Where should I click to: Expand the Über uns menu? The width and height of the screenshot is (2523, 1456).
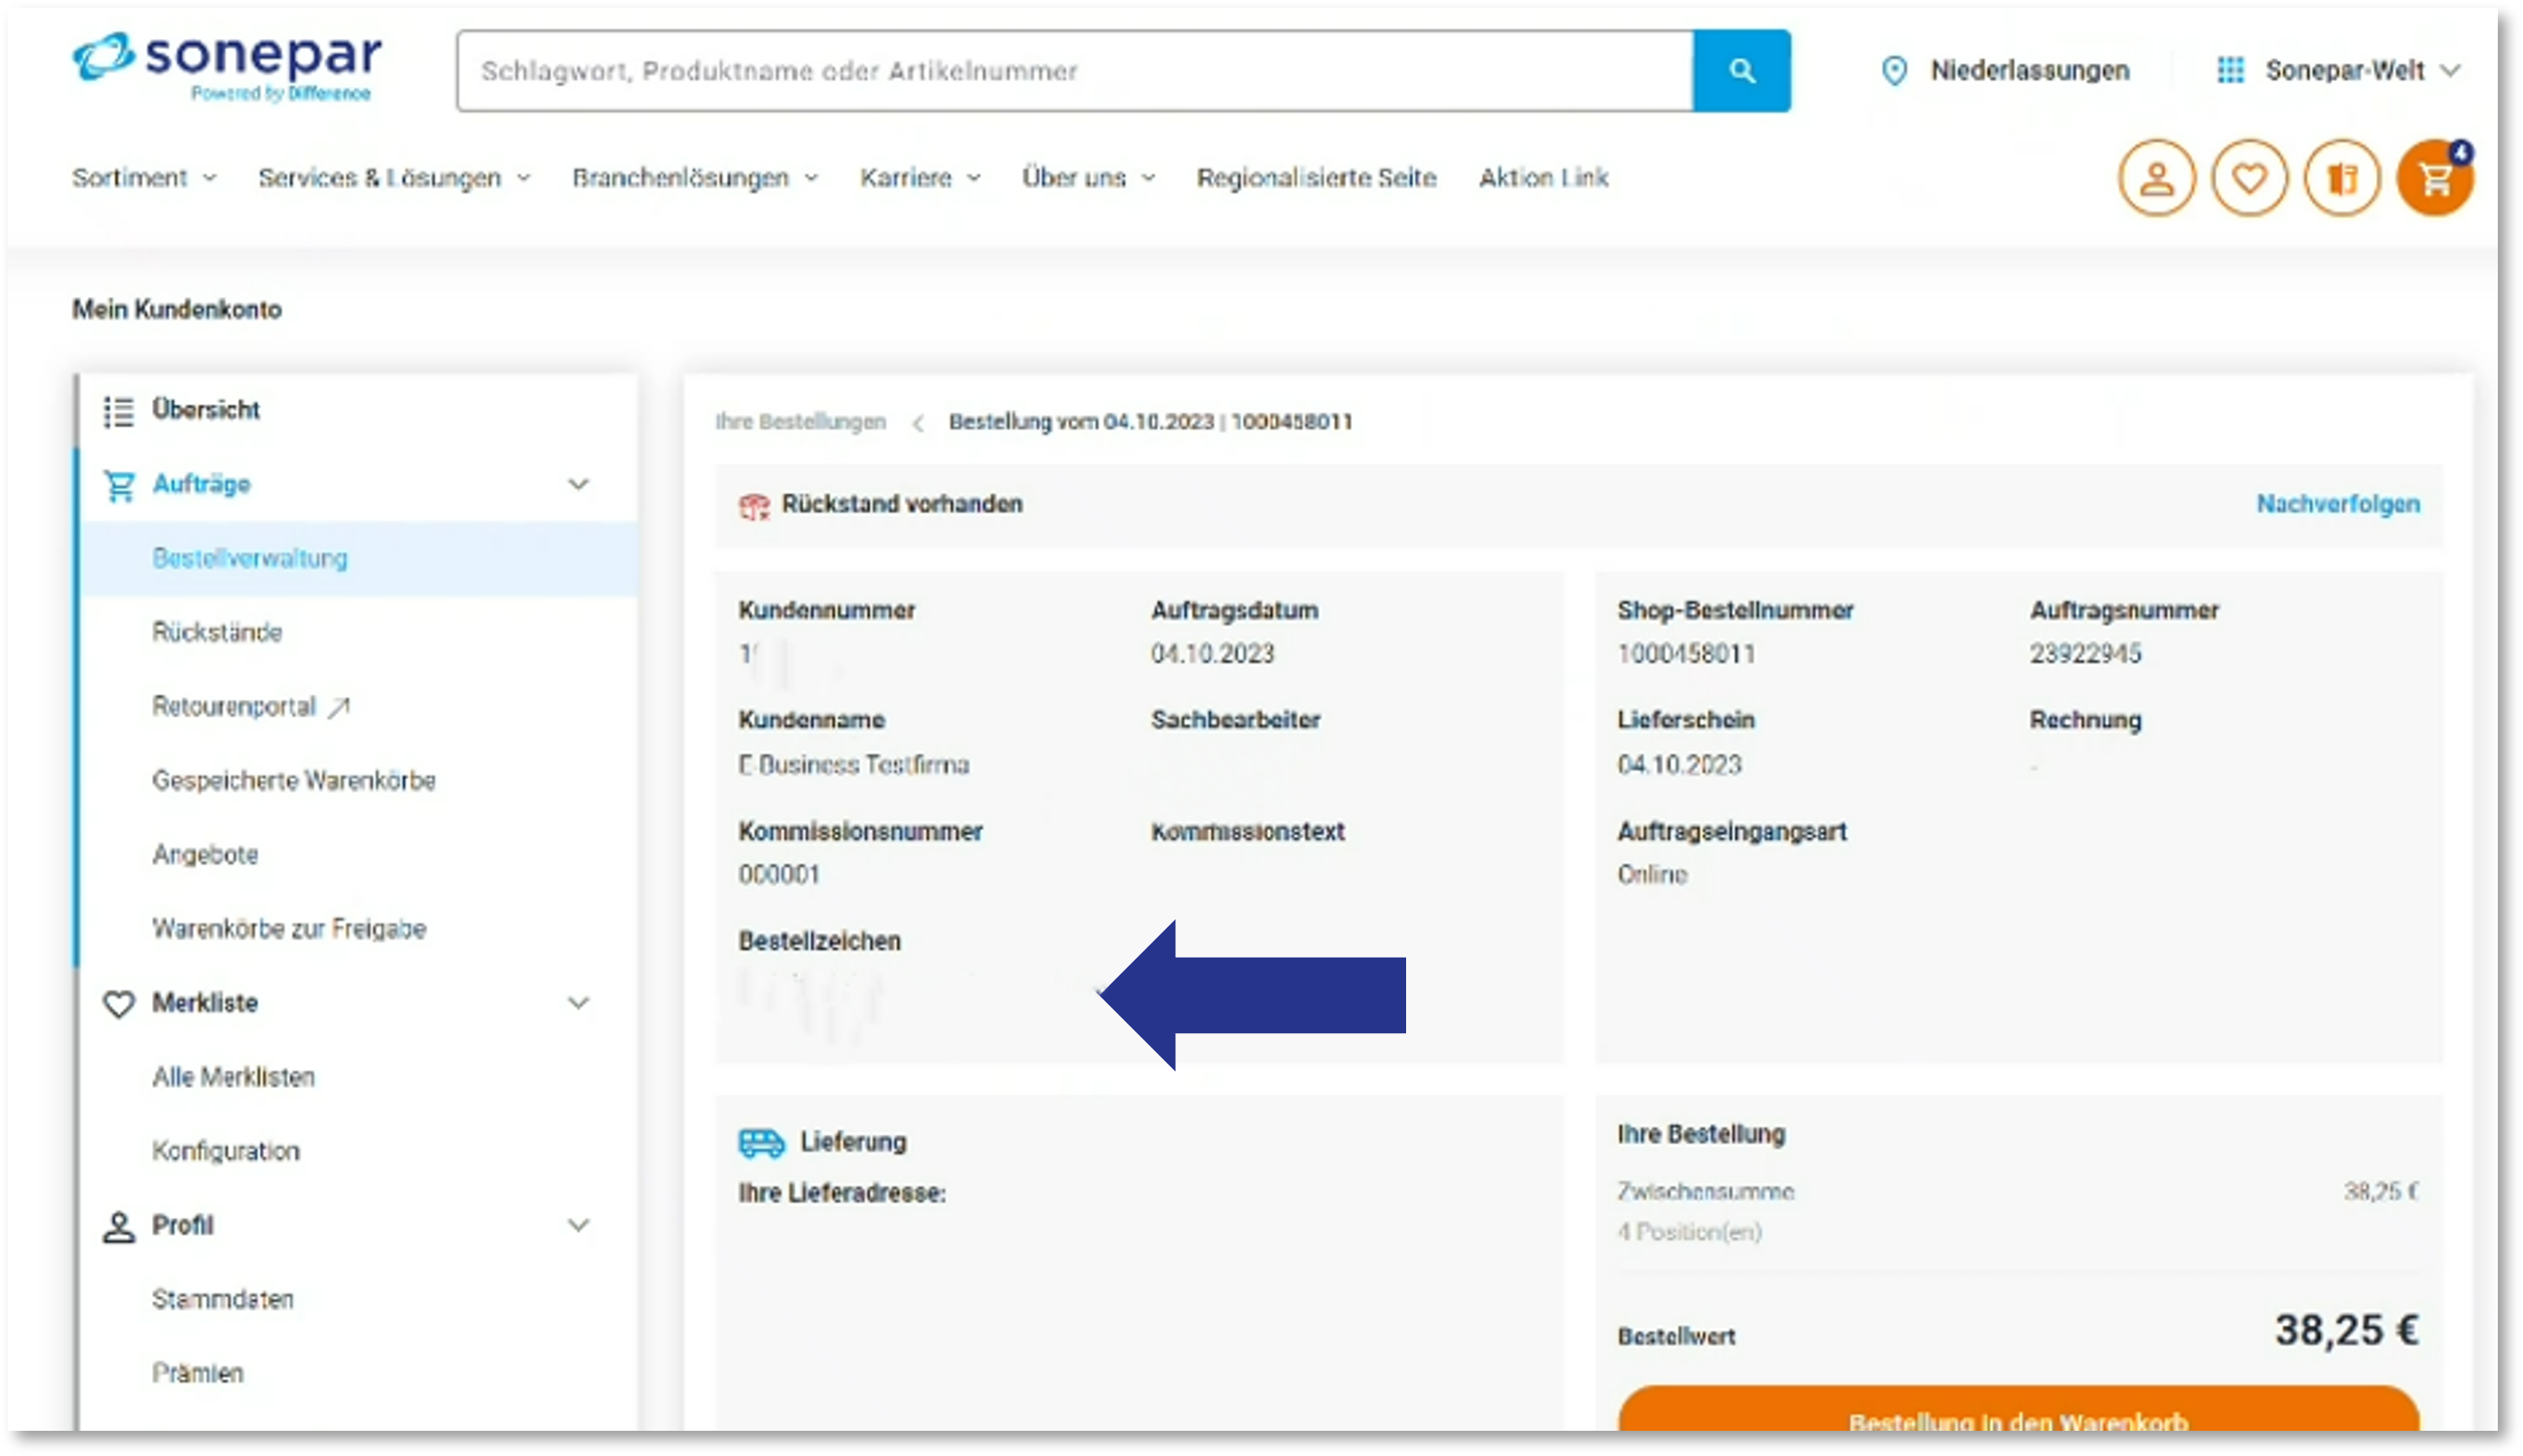coord(1088,178)
